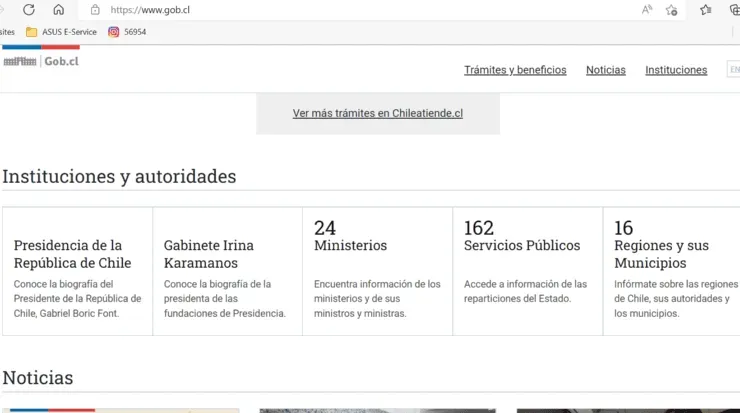Open Trámites y beneficios menu
Image resolution: width=740 pixels, height=413 pixels.
tap(515, 70)
